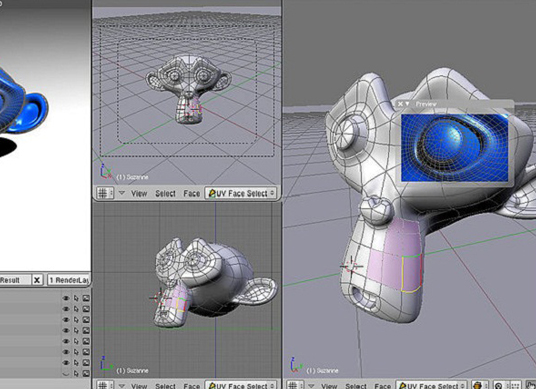This screenshot has width=536, height=389.
Task: Collapse header menus arrow in top viewport header
Action: click(121, 193)
